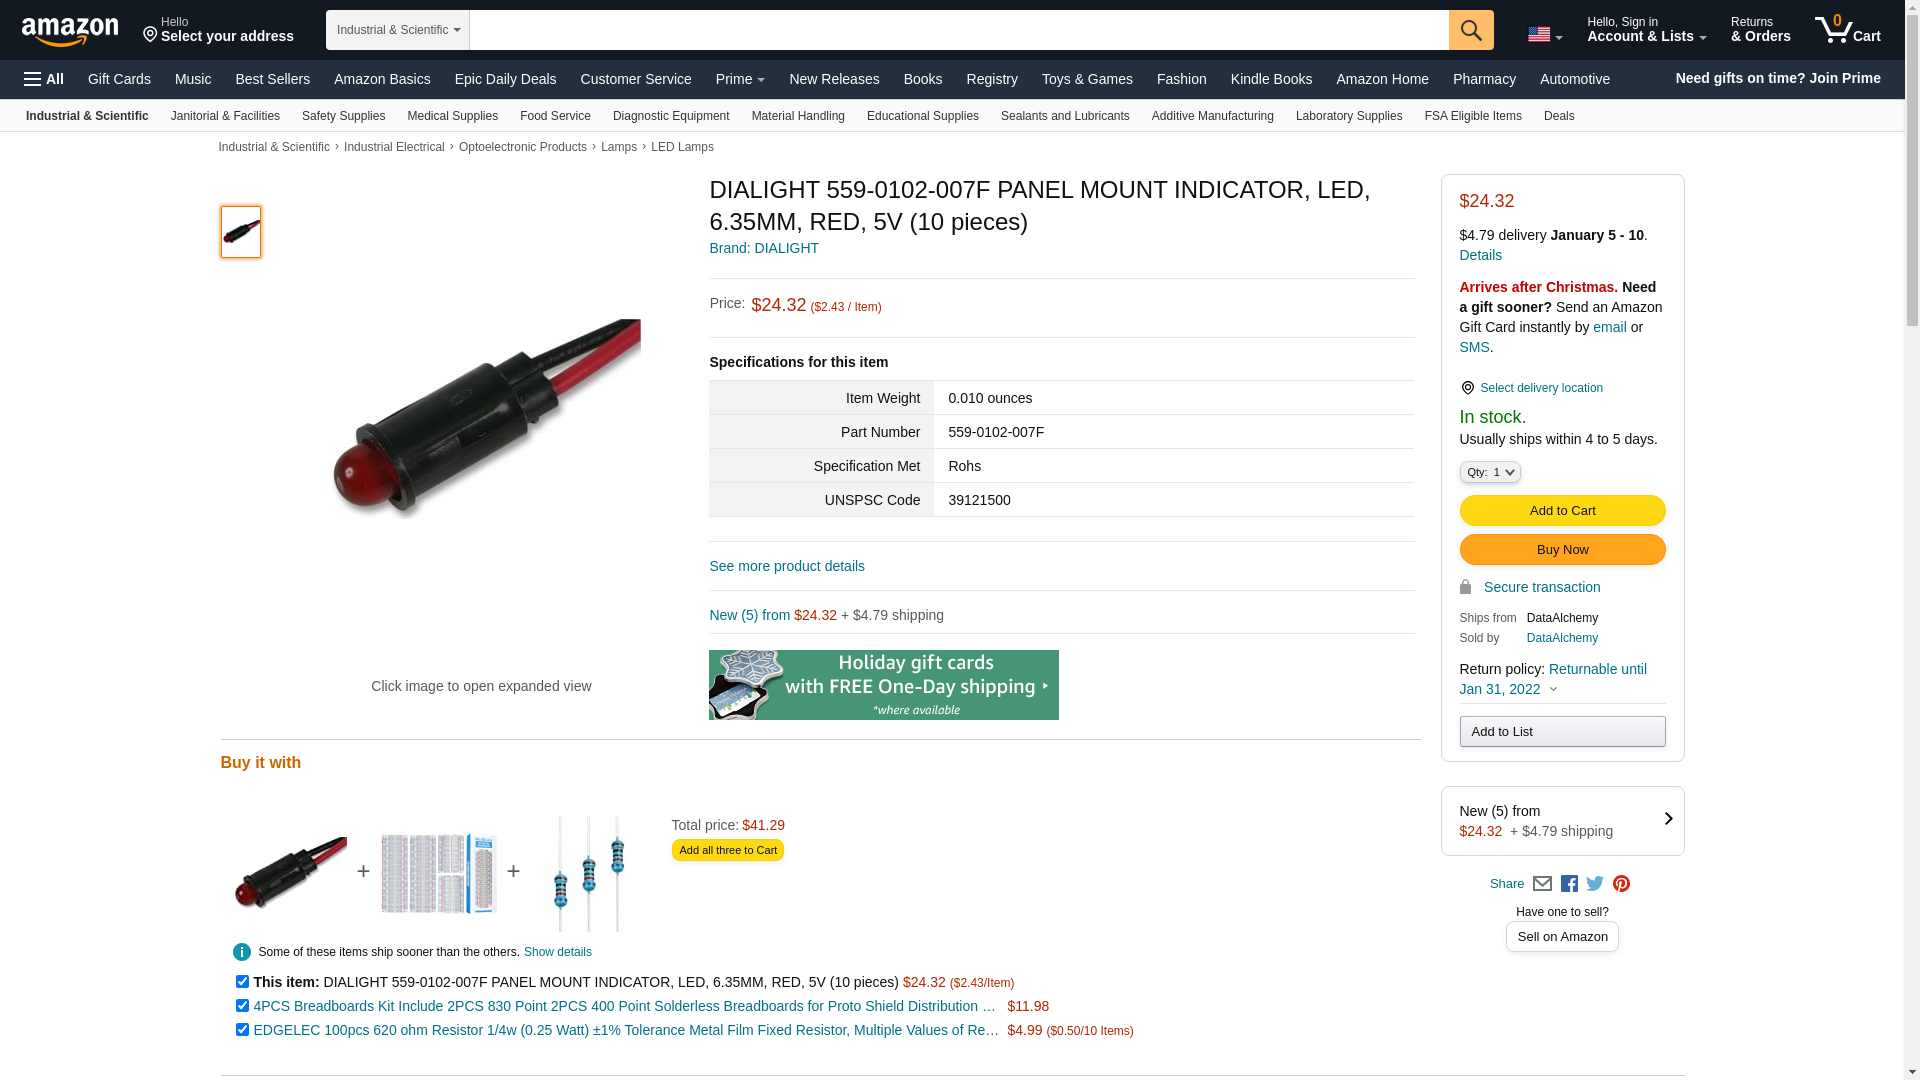Open the All hamburger menu
This screenshot has height=1080, width=1920.
coord(44,79)
